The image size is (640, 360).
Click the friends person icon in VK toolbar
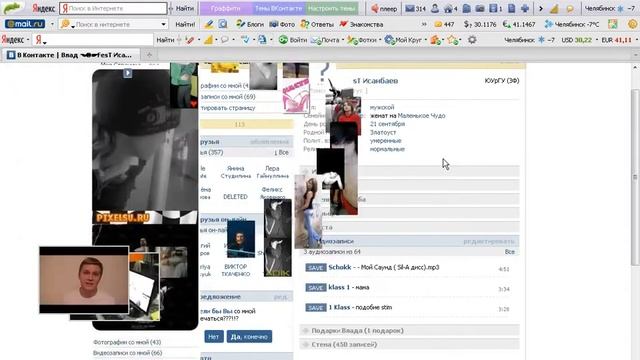[x=435, y=8]
